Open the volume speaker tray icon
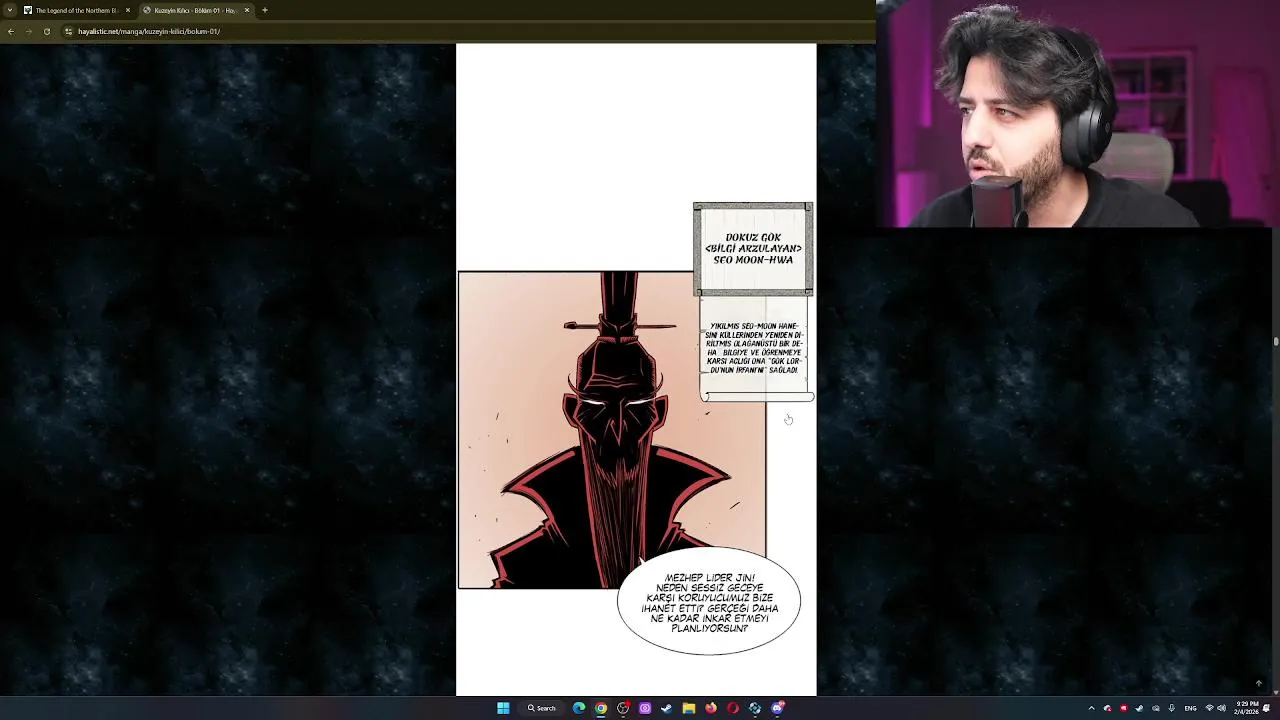 [x=1221, y=708]
